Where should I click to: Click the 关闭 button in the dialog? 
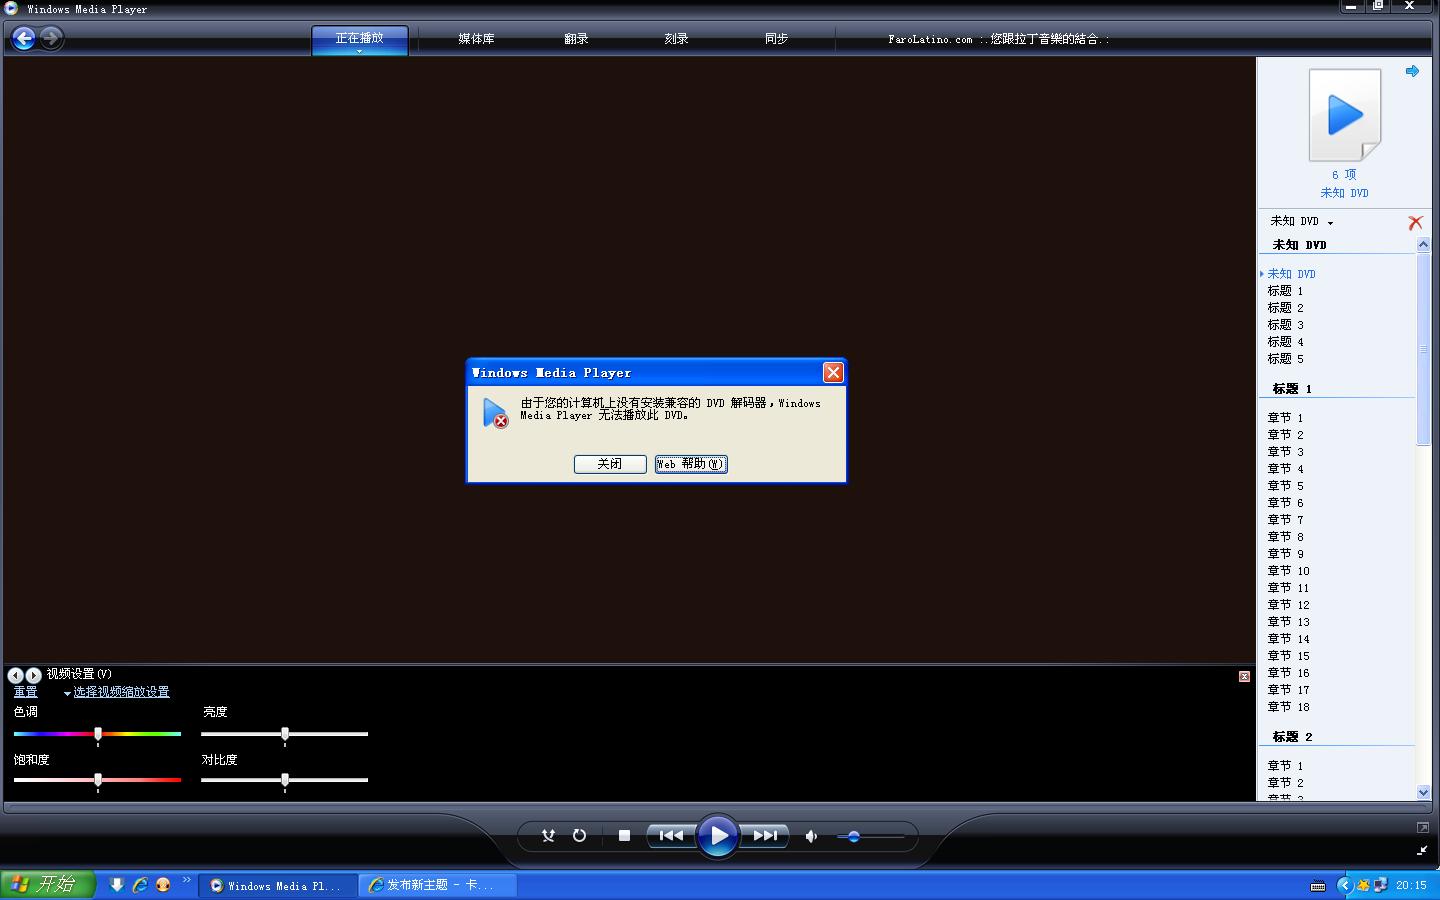[610, 464]
